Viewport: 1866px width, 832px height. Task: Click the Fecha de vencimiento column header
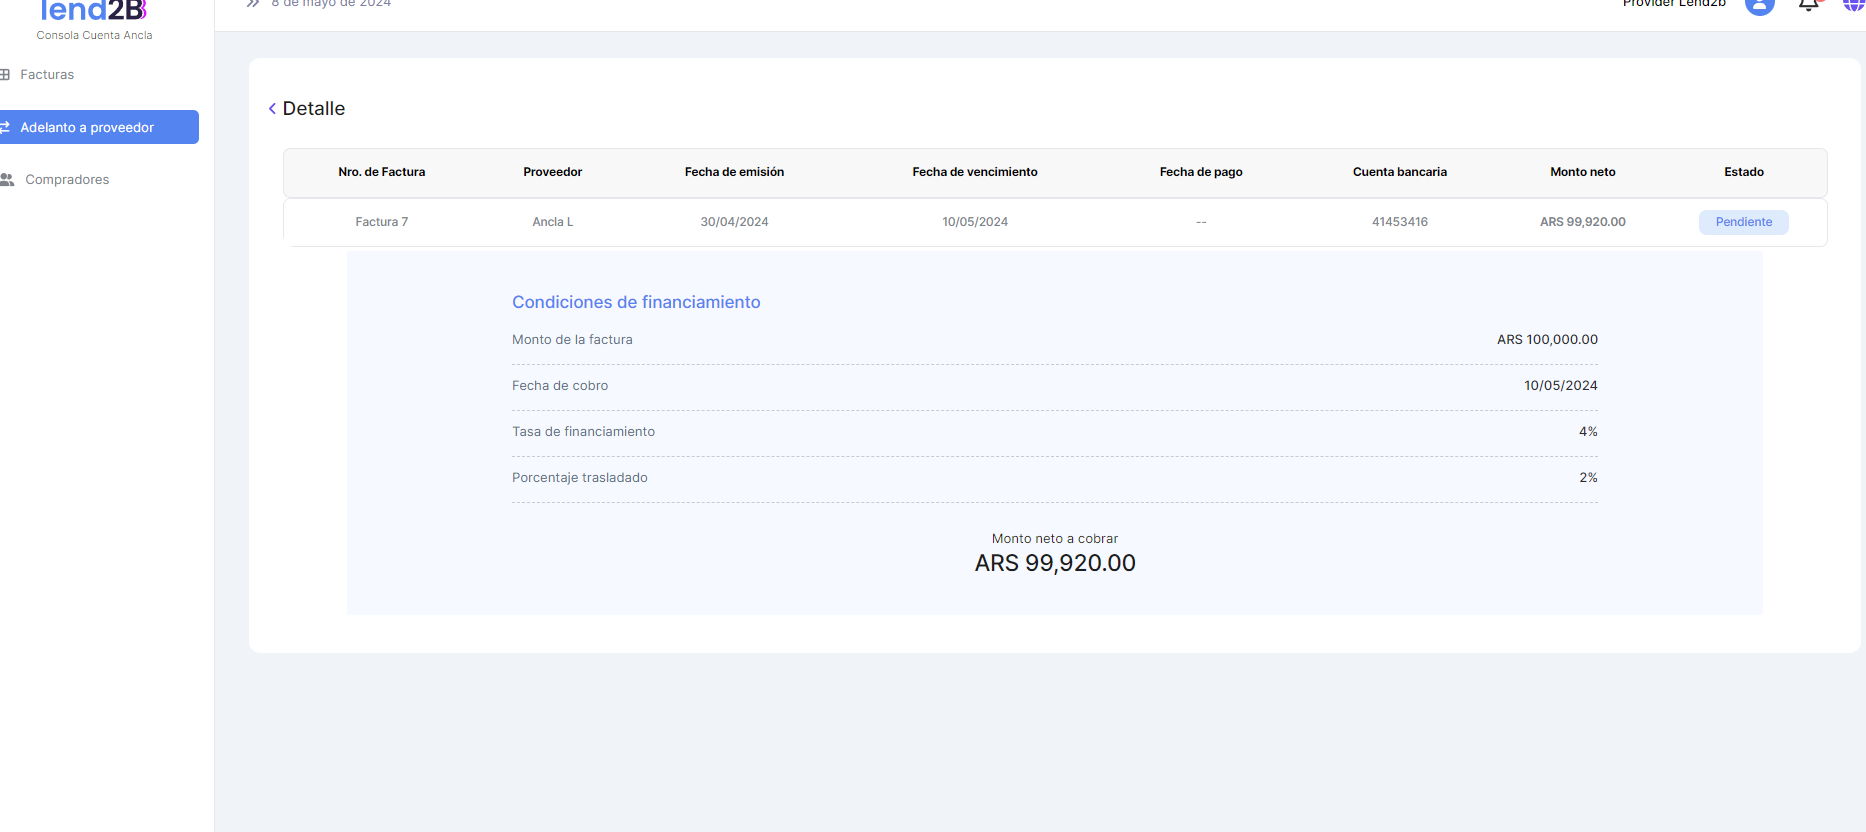coord(974,172)
